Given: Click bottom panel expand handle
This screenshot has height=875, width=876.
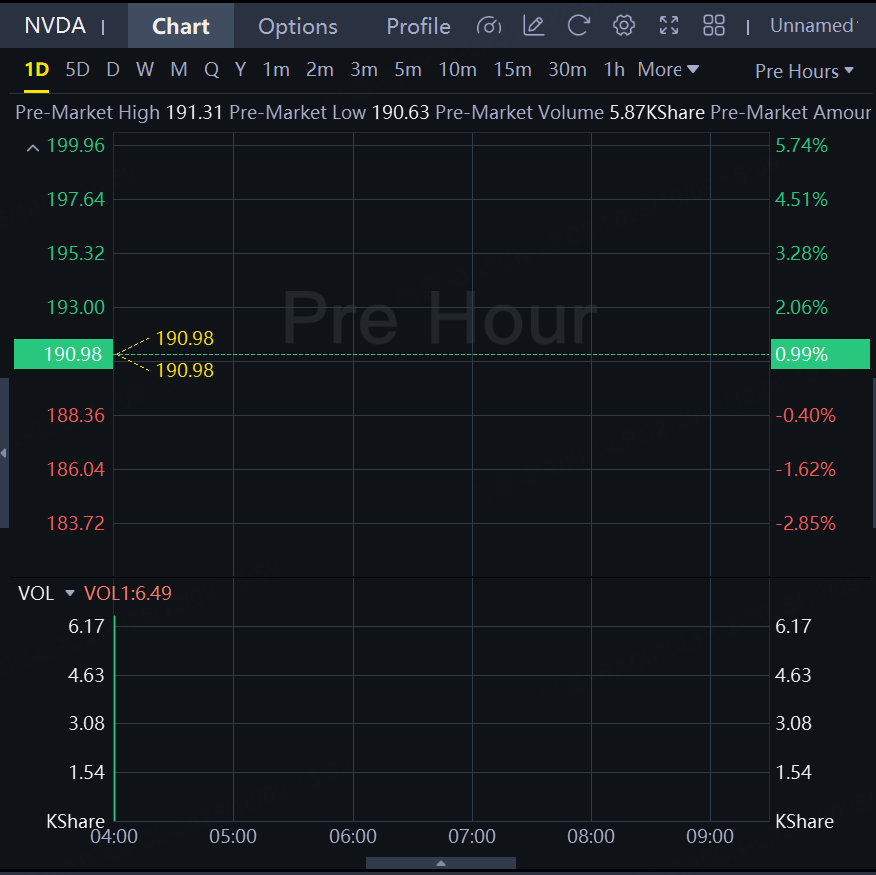Looking at the screenshot, I should 440,863.
